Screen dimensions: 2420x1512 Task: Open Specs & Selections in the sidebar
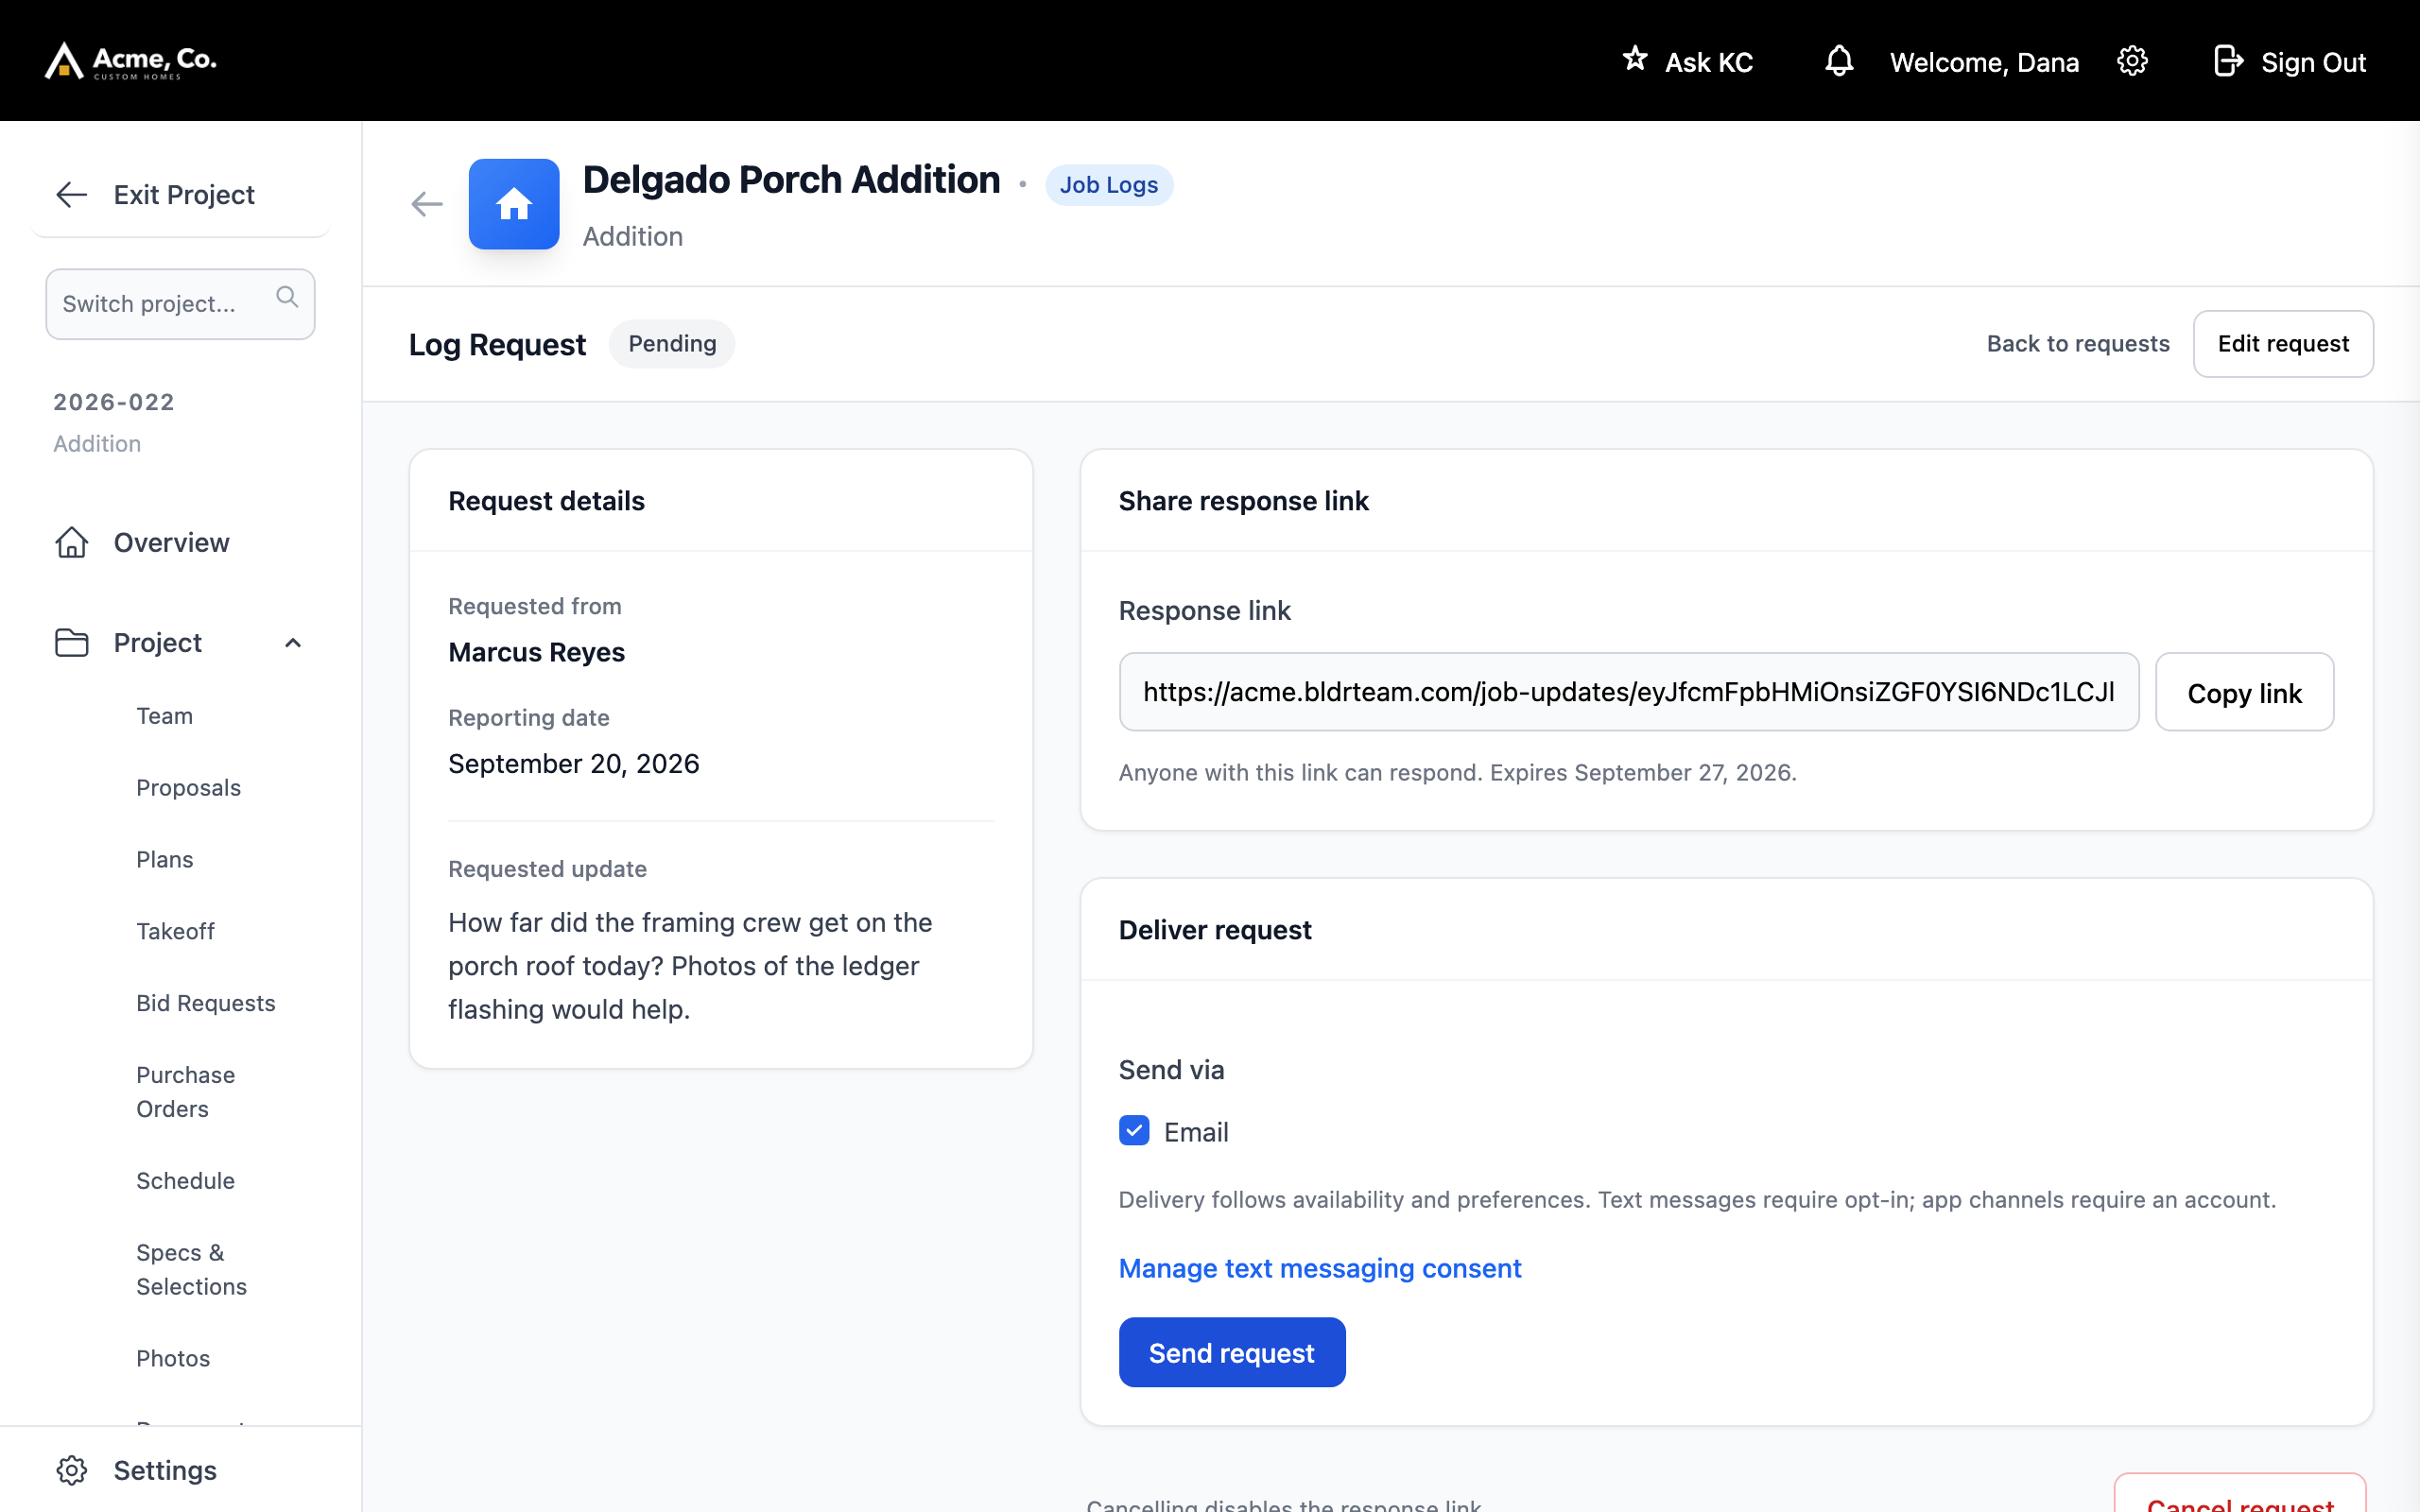pos(192,1270)
